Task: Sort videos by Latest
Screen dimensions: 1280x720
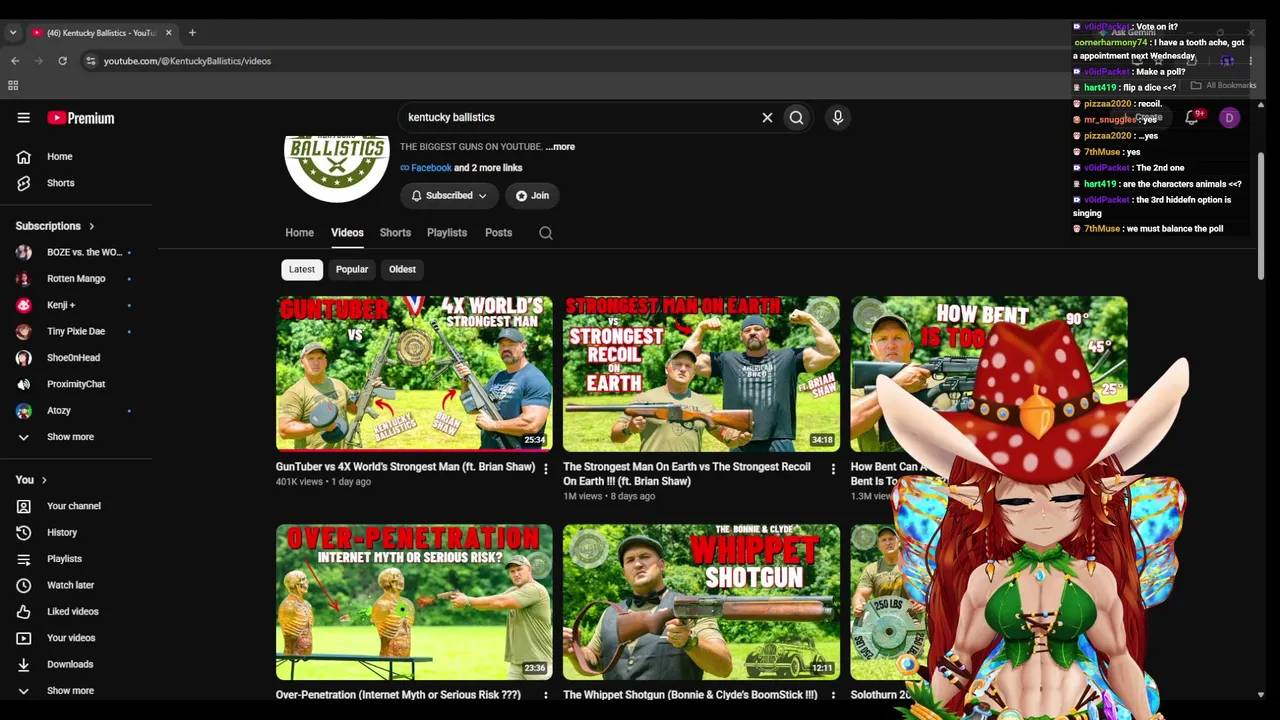Action: [301, 269]
